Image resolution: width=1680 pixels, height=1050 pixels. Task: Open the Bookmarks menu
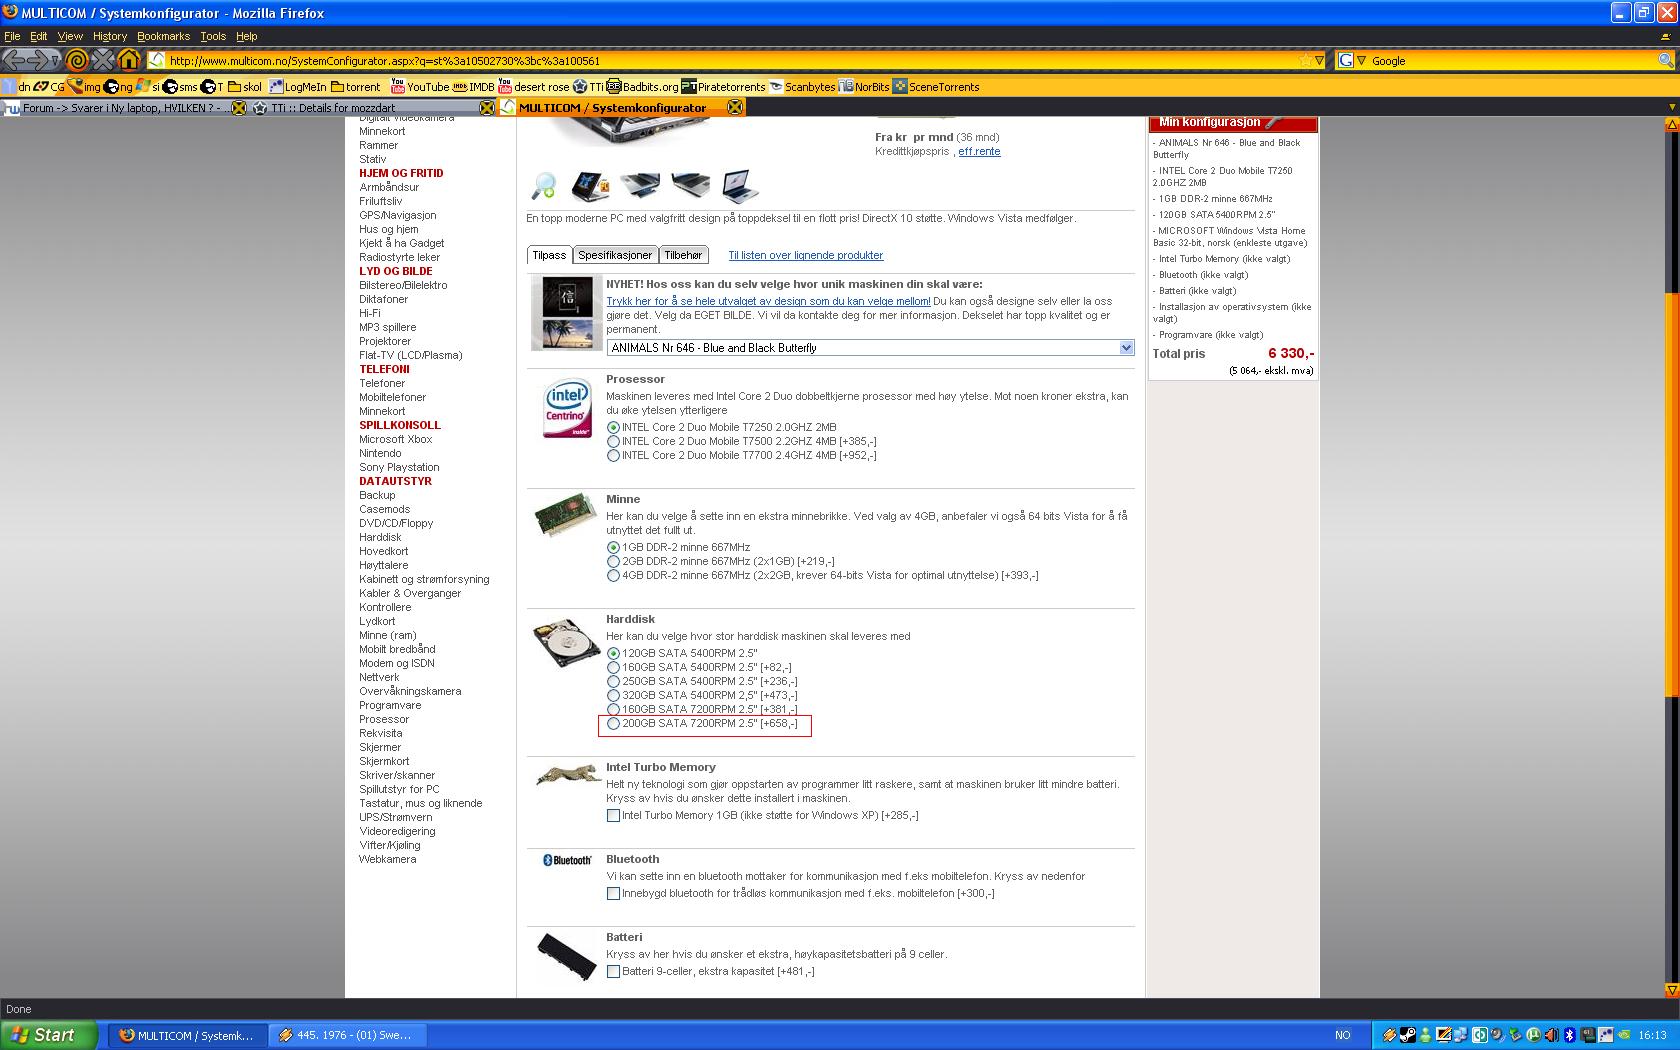tap(163, 36)
